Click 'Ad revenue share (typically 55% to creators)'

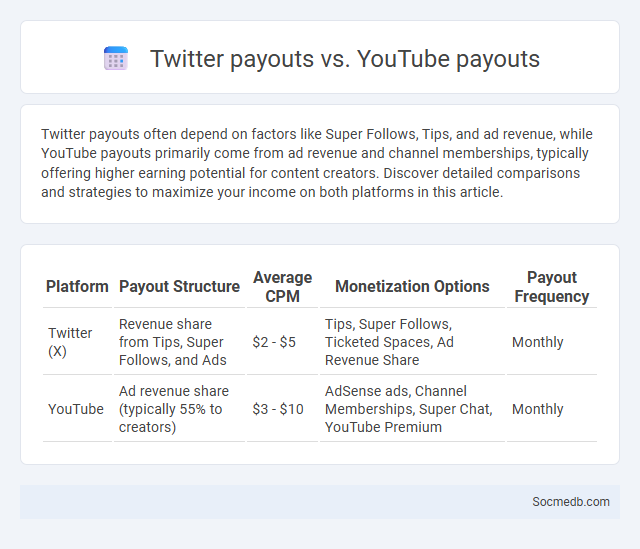[174, 409]
